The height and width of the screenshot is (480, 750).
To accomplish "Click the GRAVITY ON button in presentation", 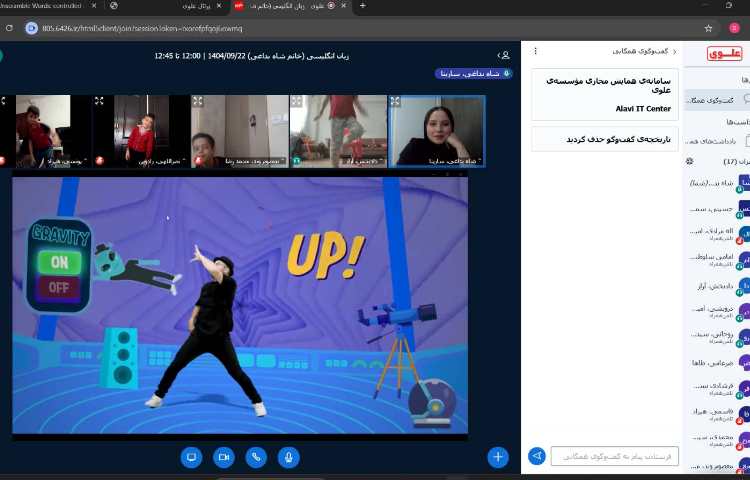I will click(59, 262).
